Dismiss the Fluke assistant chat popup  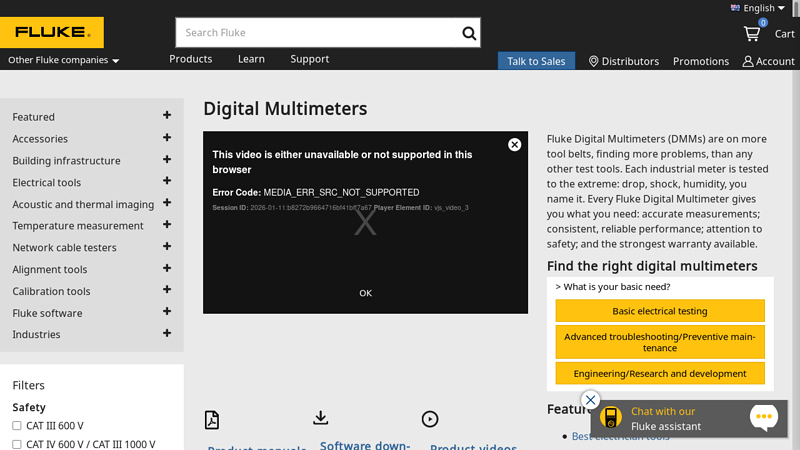click(x=590, y=400)
